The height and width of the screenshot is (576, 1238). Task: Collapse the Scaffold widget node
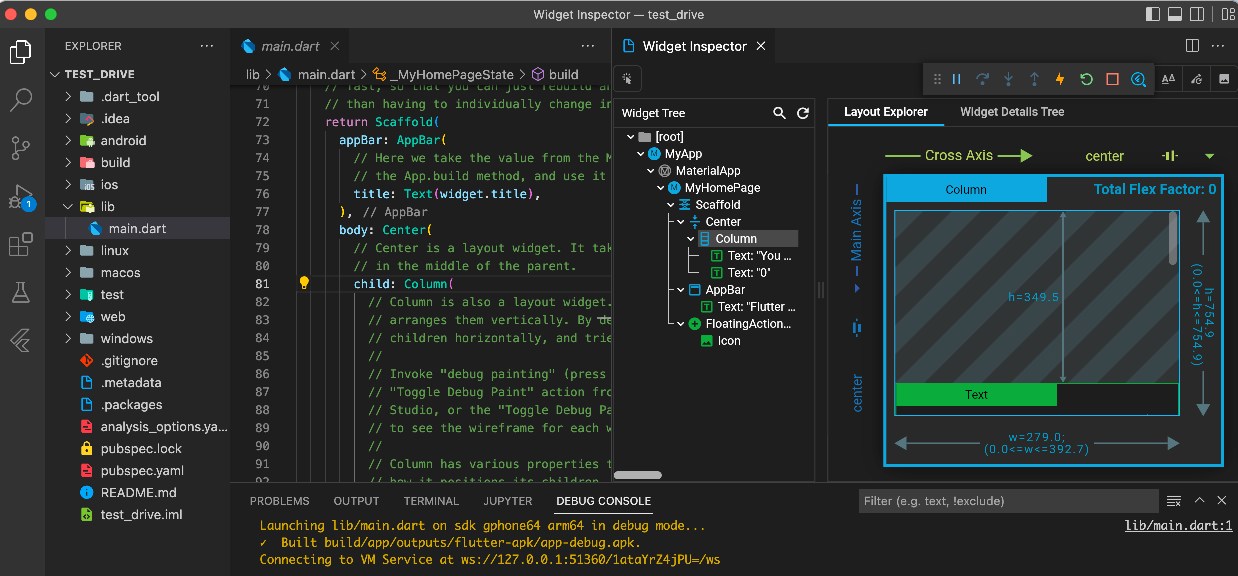671,205
